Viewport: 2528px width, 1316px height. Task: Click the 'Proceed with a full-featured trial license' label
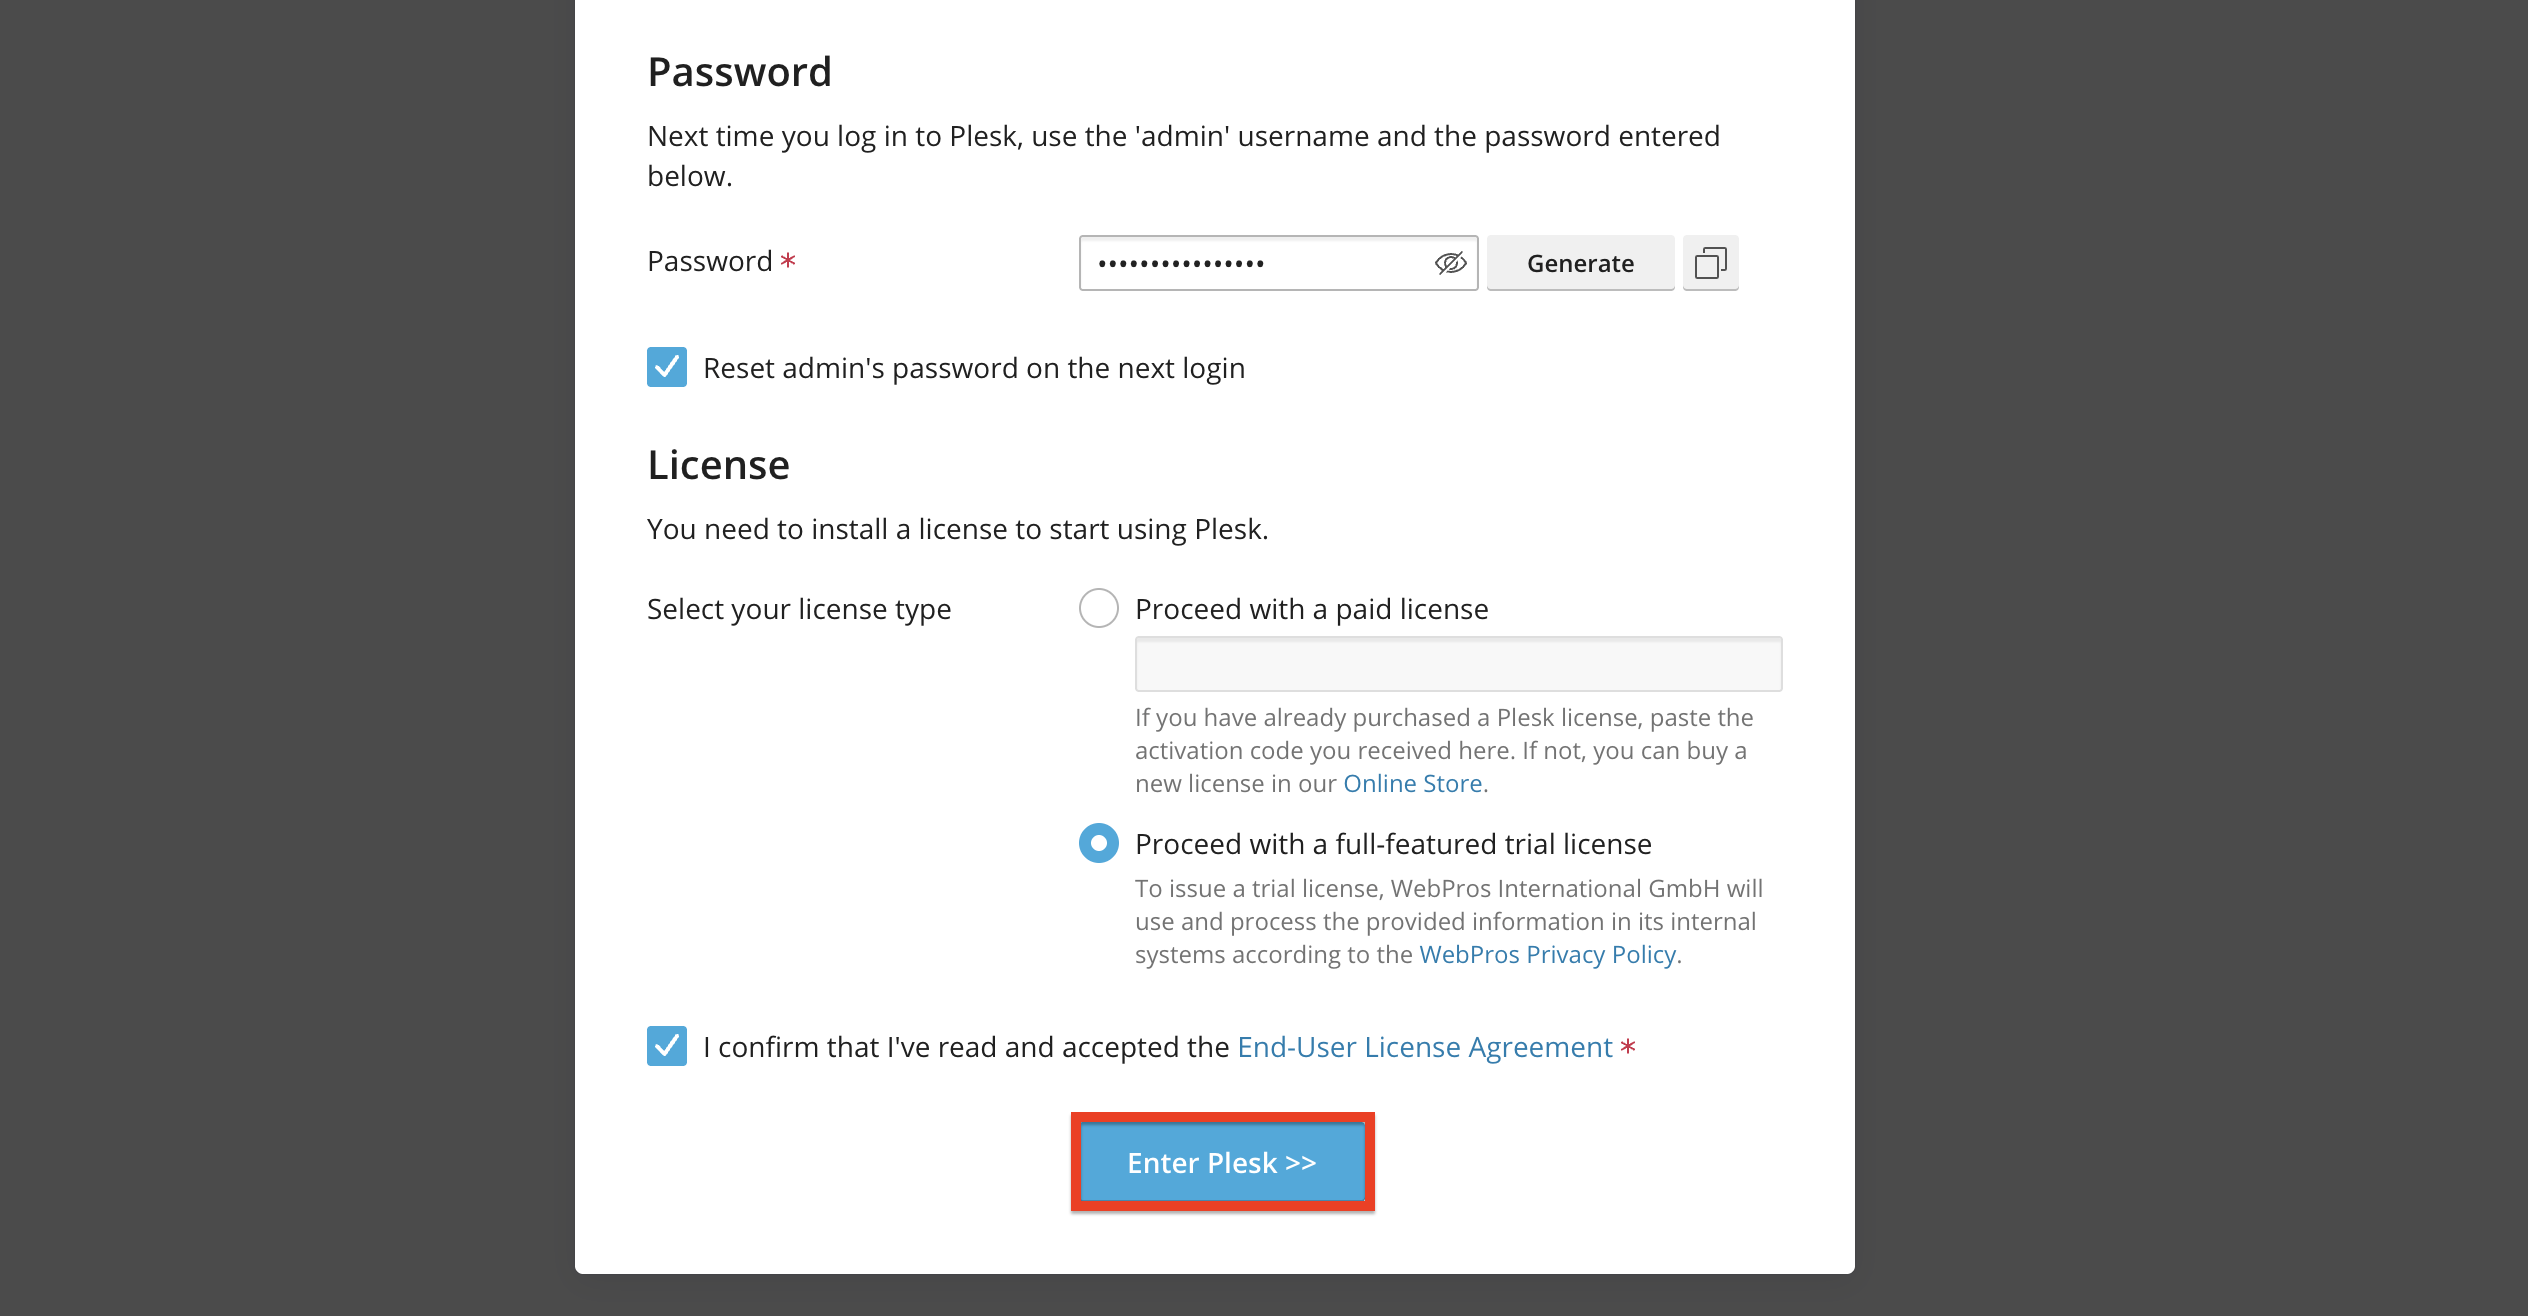1392,844
